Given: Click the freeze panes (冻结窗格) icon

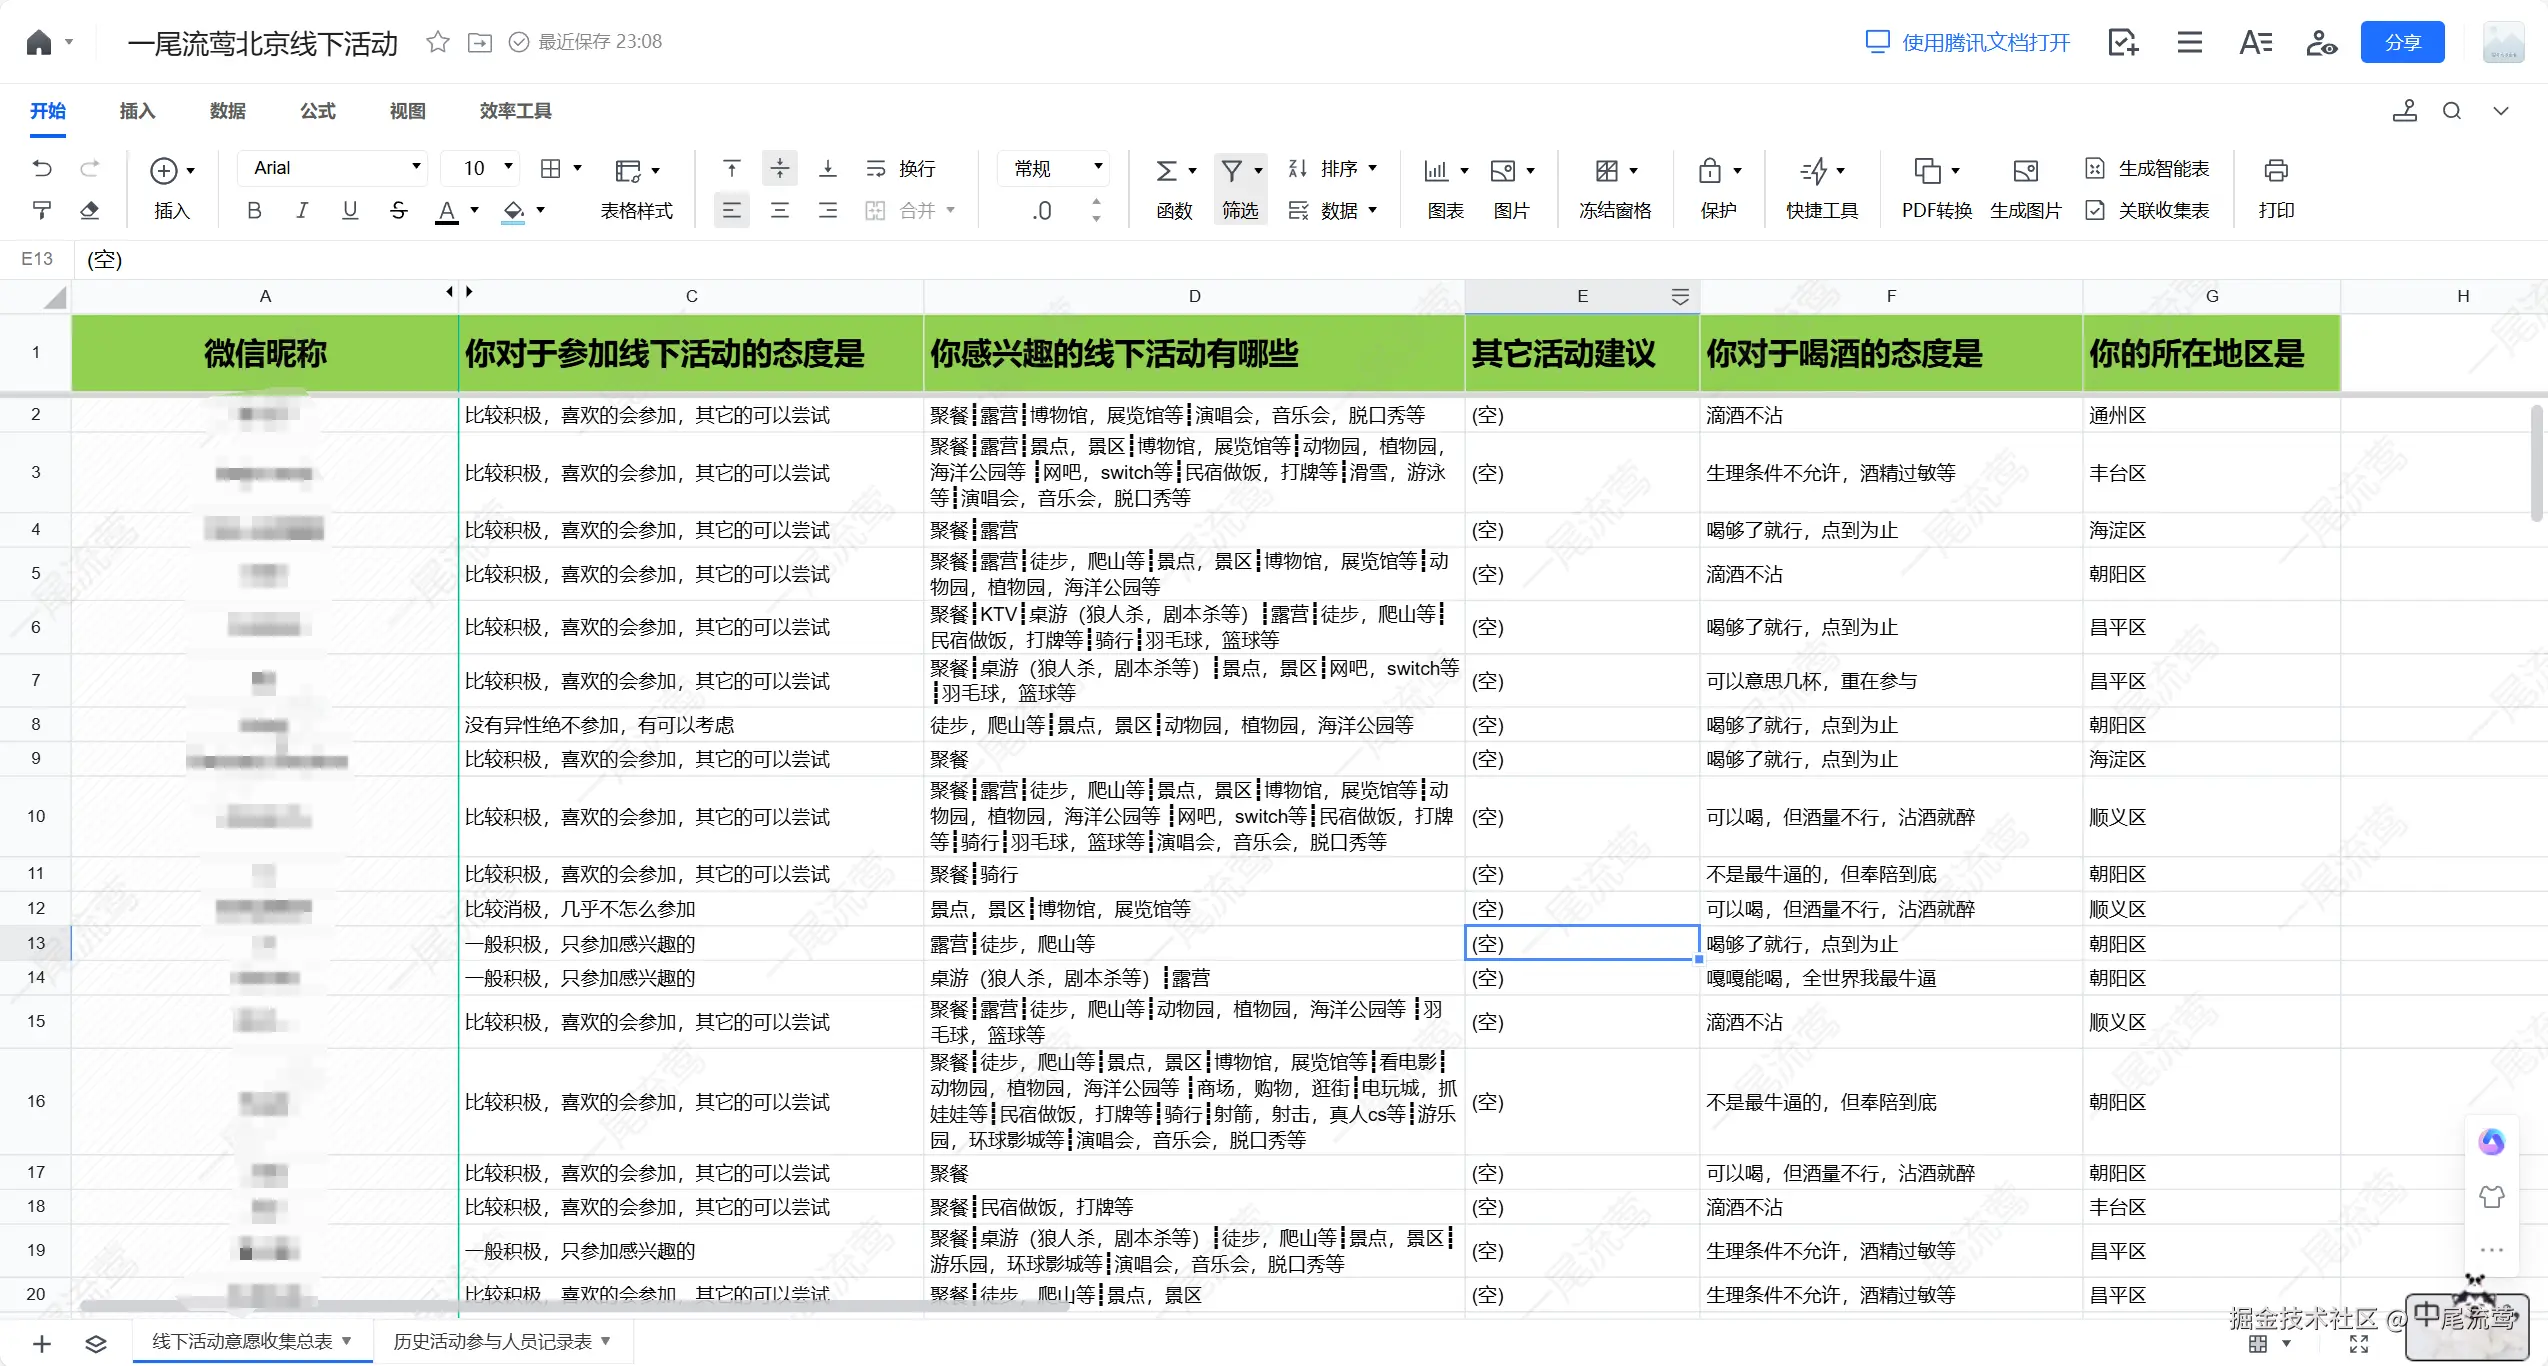Looking at the screenshot, I should click(x=1607, y=171).
